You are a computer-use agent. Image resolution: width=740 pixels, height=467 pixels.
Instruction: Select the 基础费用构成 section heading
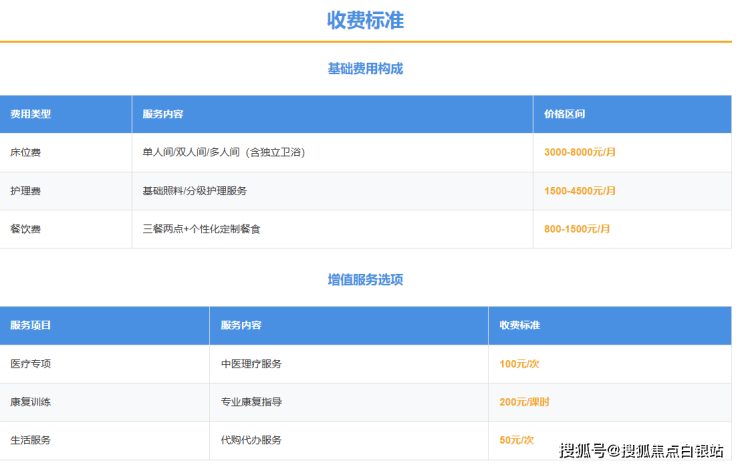click(365, 69)
